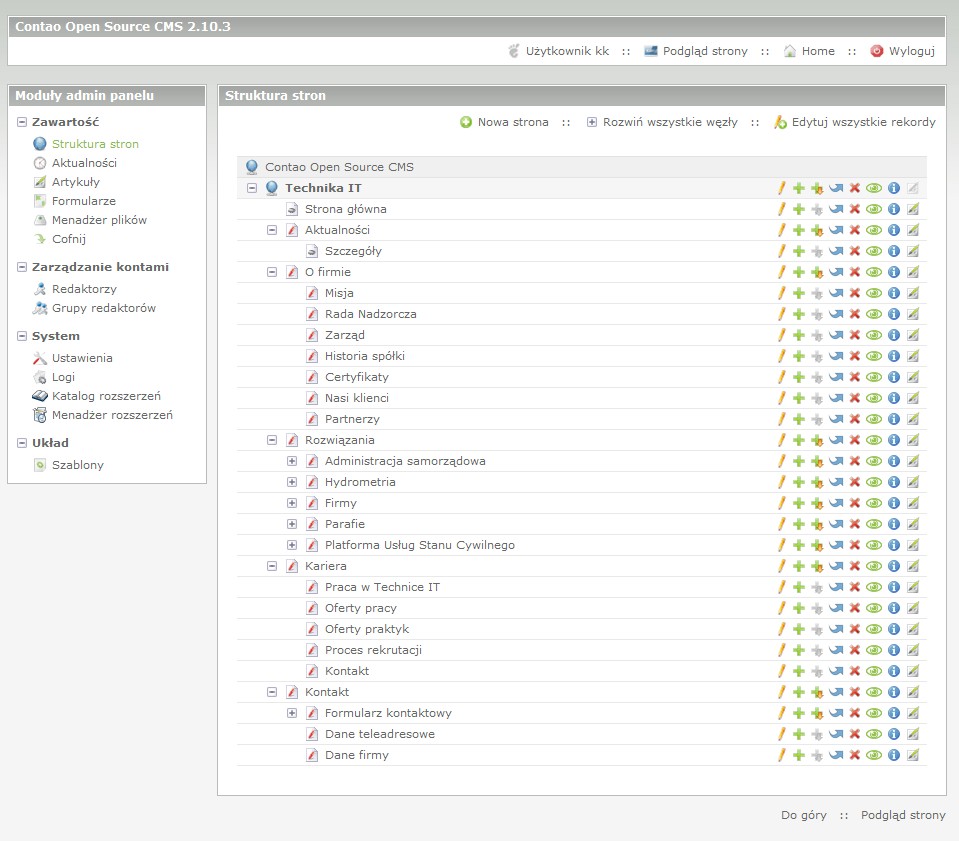Collapse the Technika IT root node
Viewport: 959px width, 841px height.
point(252,188)
